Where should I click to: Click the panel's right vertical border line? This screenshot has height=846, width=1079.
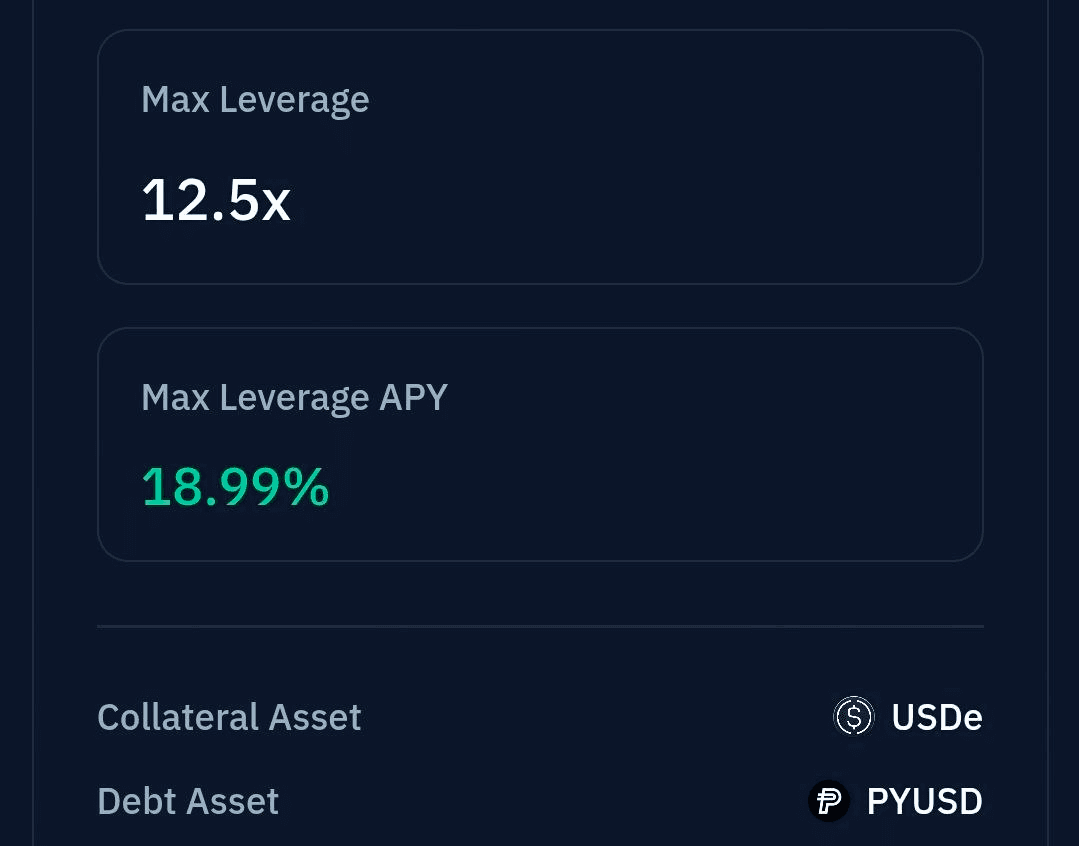[x=1048, y=423]
